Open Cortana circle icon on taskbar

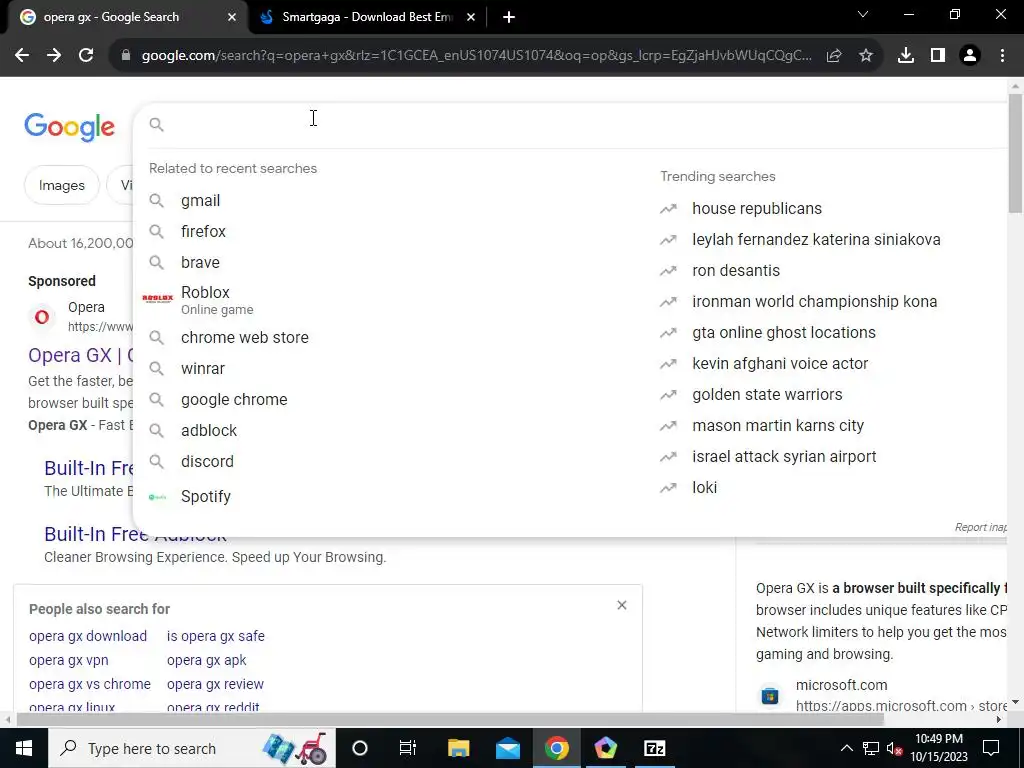click(x=360, y=748)
